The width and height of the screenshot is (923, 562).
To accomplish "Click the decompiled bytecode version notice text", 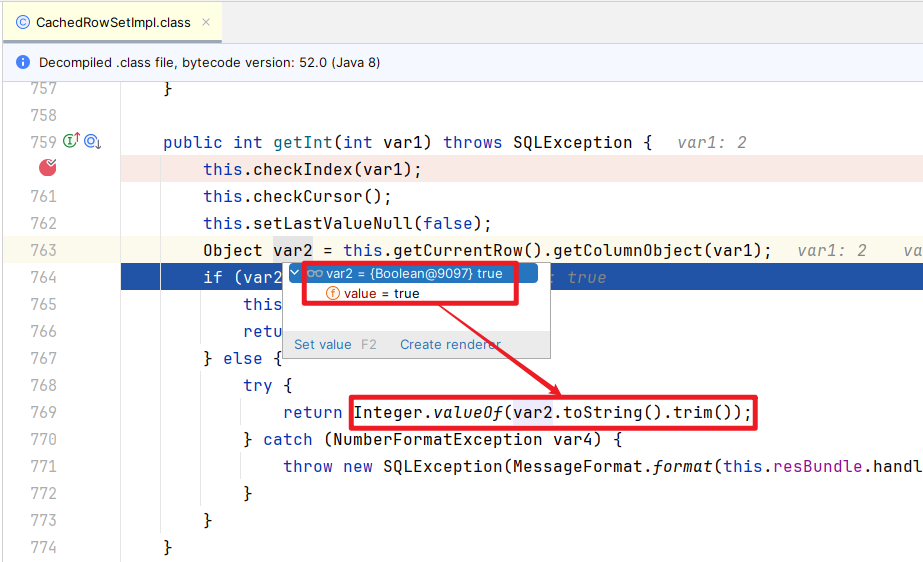I will coord(210,62).
